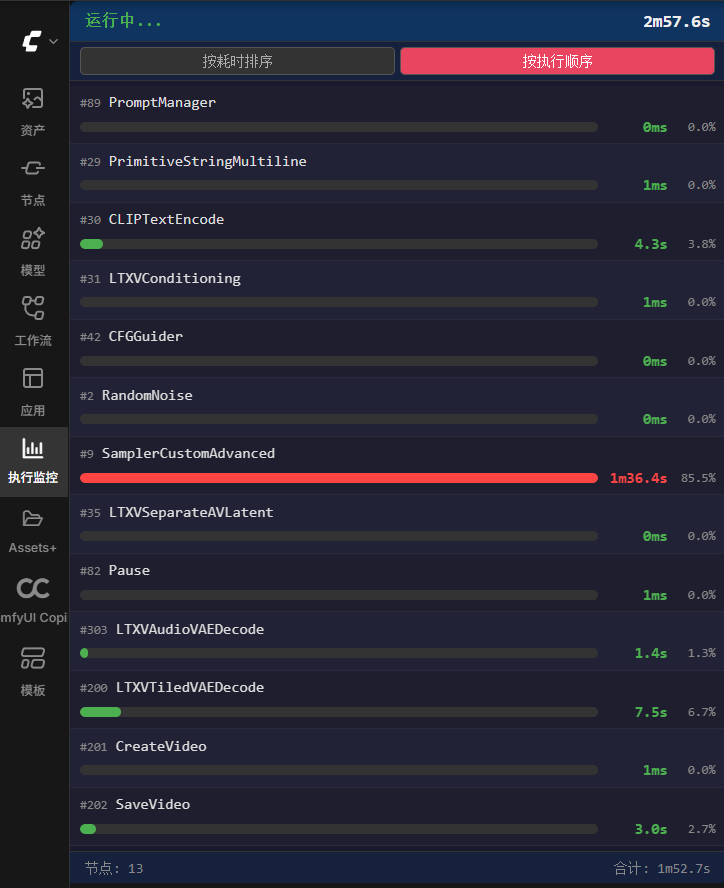
Task: Click the 2m57.6s elapsed timer
Action: point(676,22)
